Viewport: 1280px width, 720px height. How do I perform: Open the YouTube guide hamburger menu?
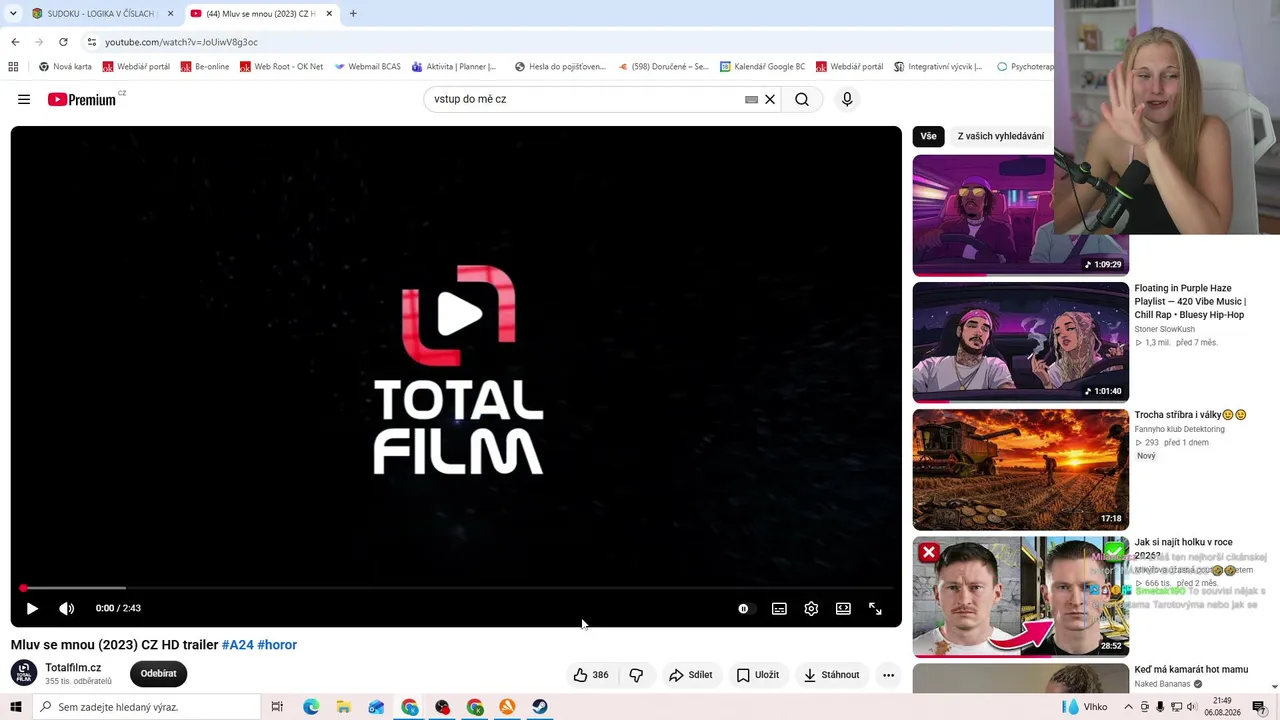pos(24,99)
